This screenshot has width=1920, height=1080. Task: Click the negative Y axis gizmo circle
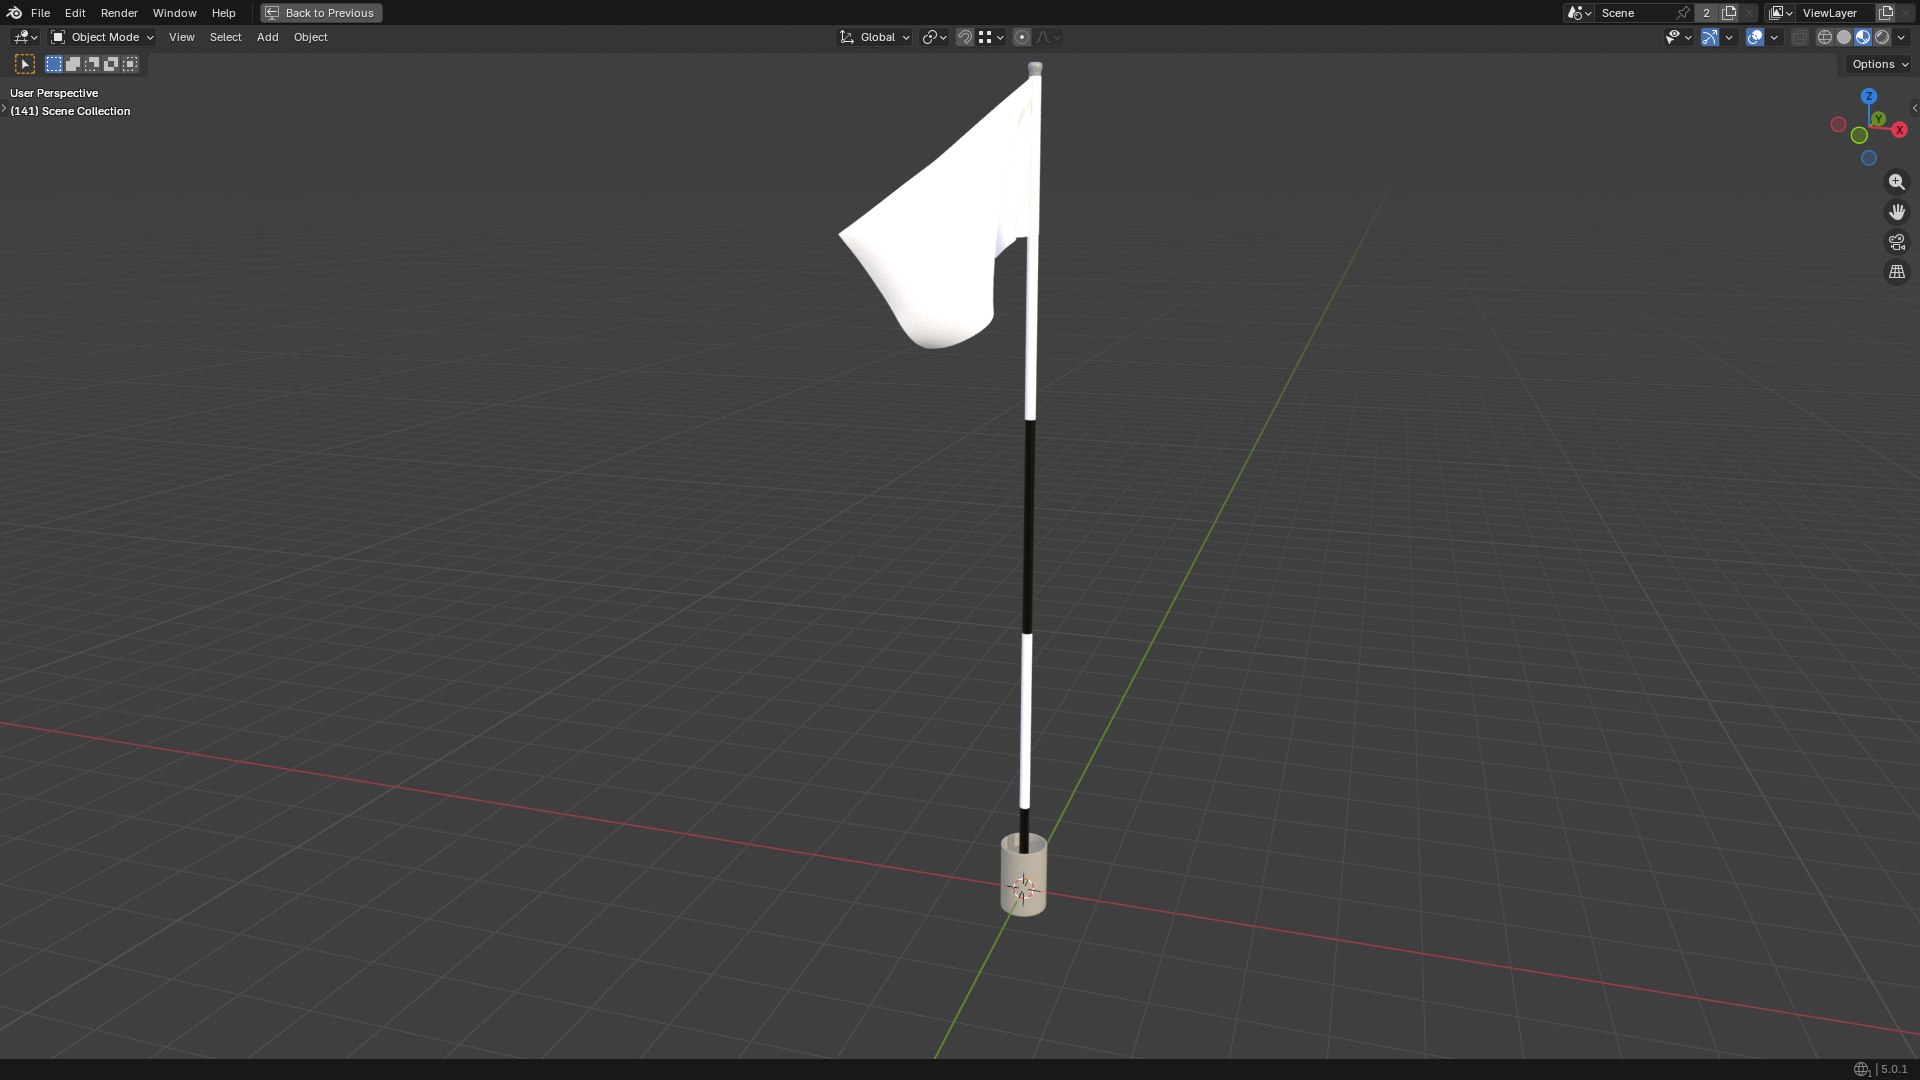(x=1859, y=135)
